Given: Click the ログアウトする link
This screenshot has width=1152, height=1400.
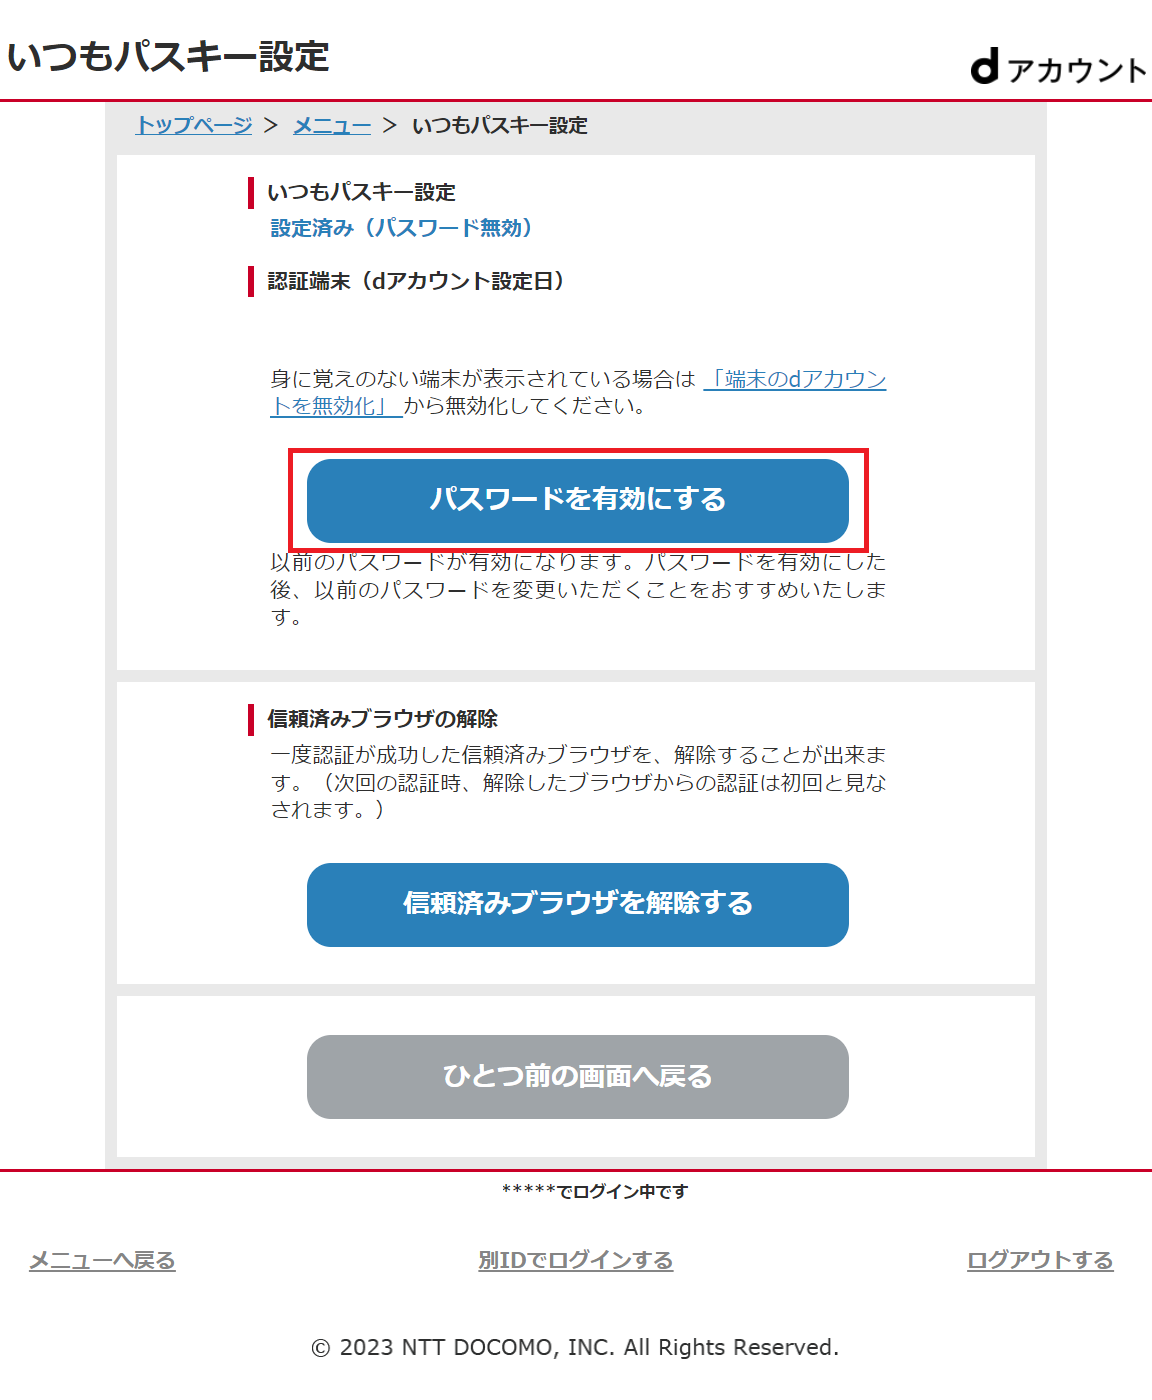Looking at the screenshot, I should (x=1040, y=1260).
